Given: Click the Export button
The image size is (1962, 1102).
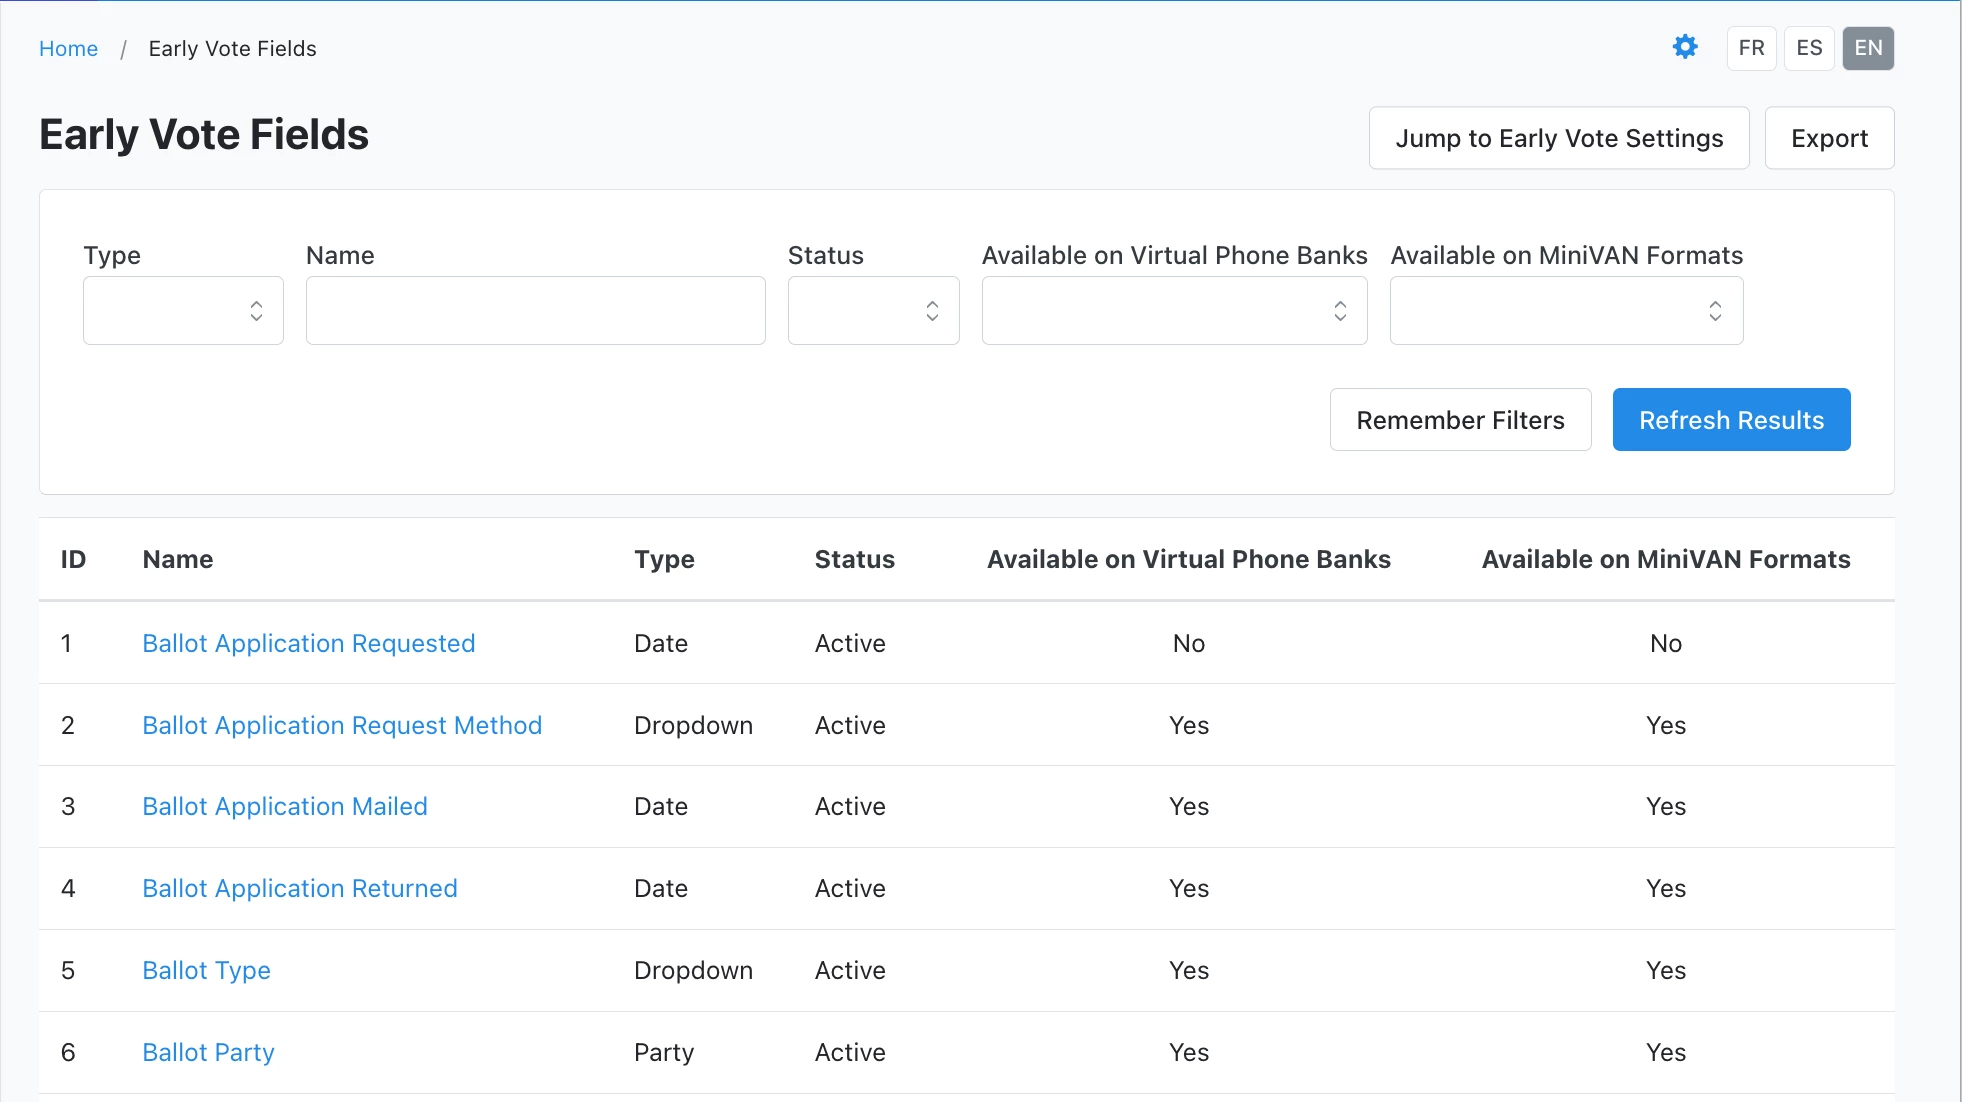Looking at the screenshot, I should pos(1829,138).
